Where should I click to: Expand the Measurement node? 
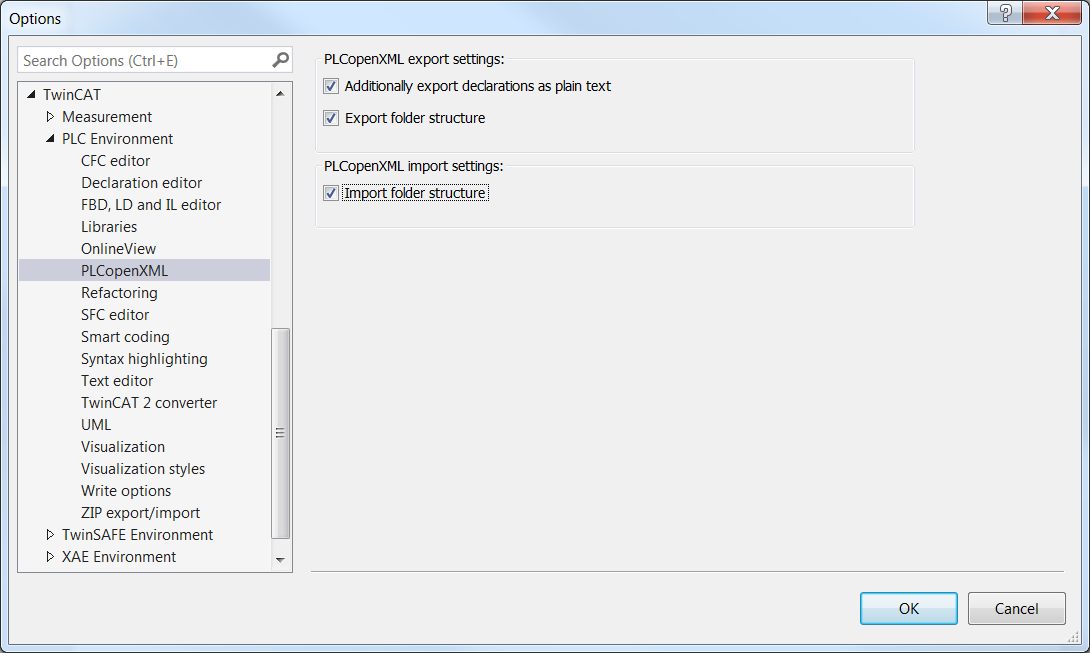point(50,116)
